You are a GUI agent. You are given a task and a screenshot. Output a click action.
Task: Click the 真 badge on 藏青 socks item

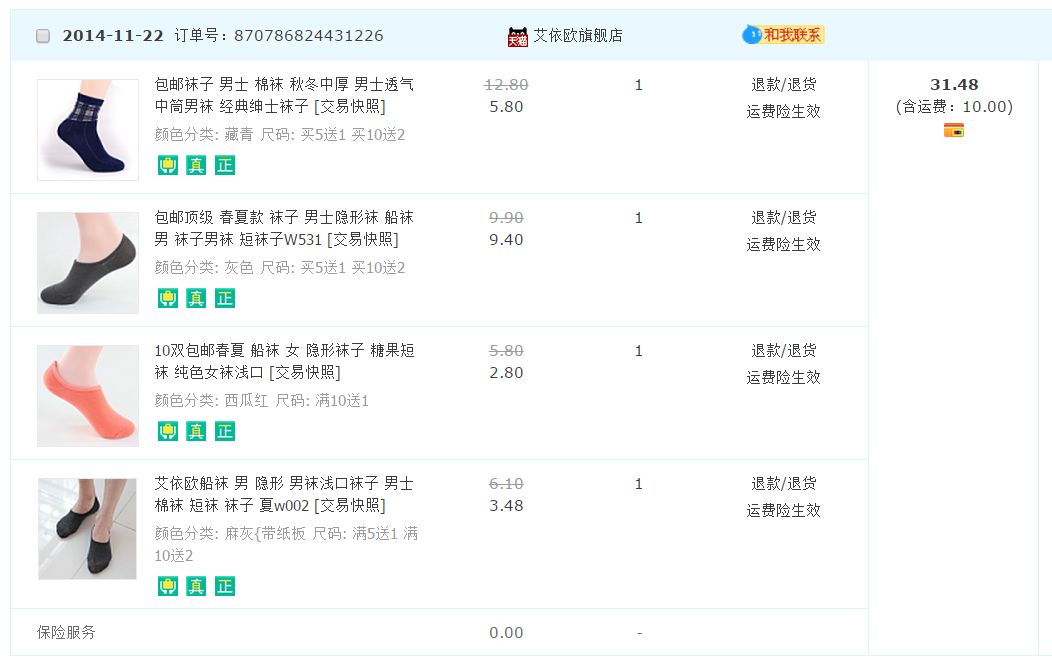click(196, 165)
